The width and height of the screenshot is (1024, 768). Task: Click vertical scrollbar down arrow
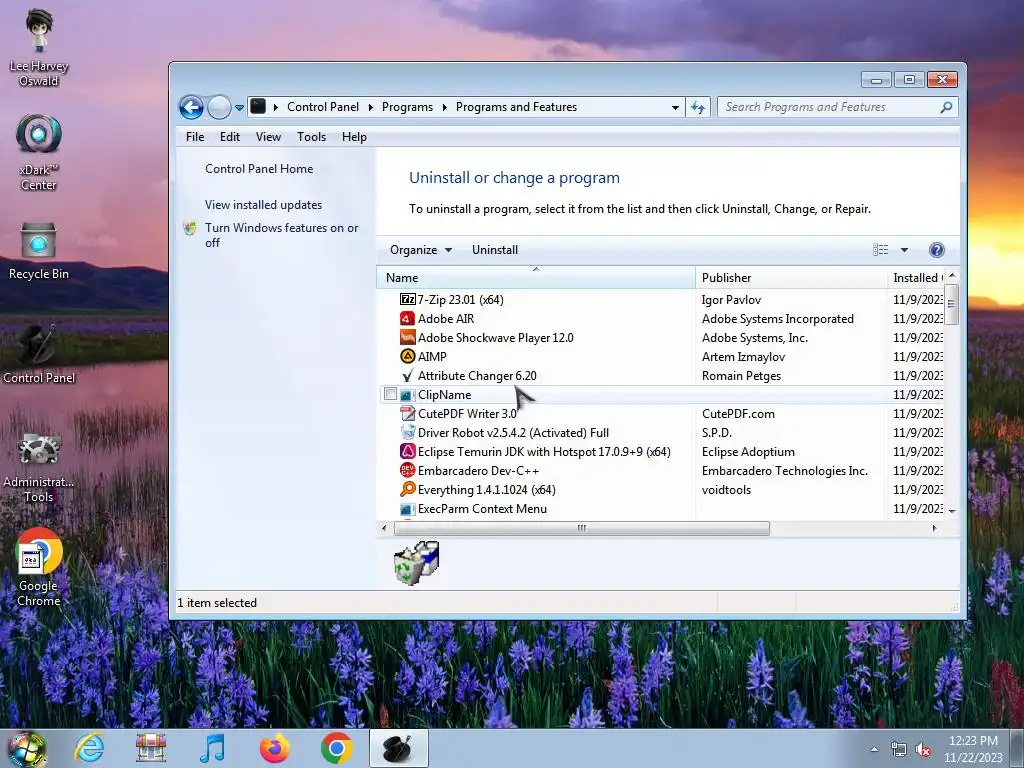[x=952, y=511]
